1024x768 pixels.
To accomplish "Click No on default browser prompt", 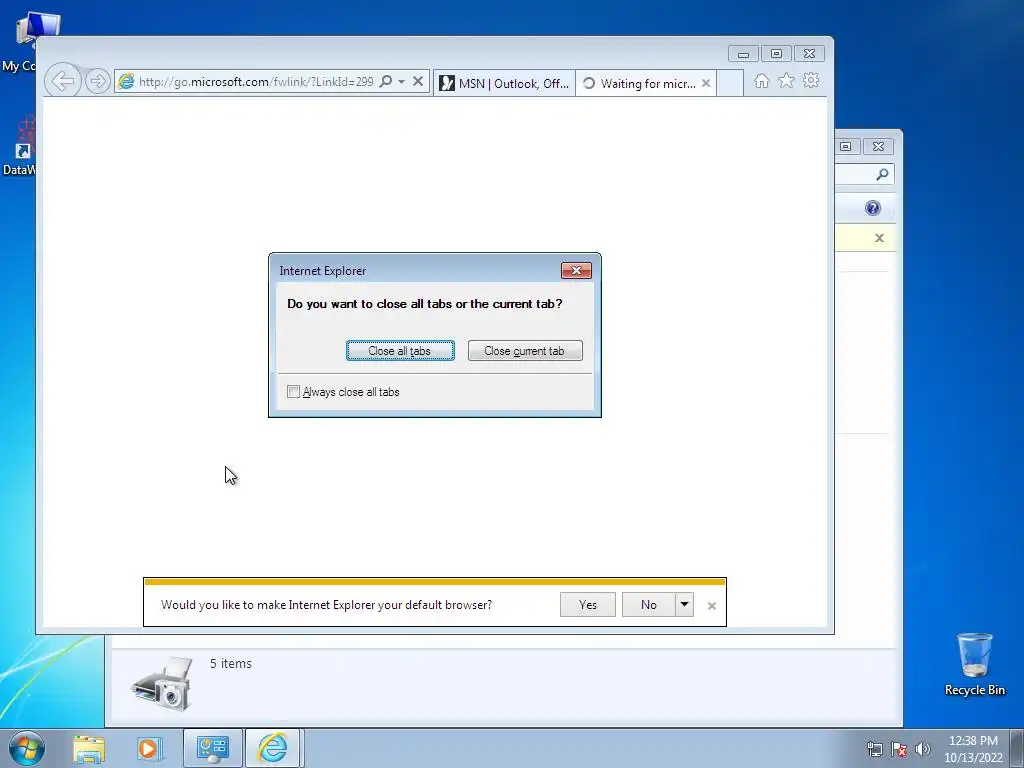I will tap(648, 605).
